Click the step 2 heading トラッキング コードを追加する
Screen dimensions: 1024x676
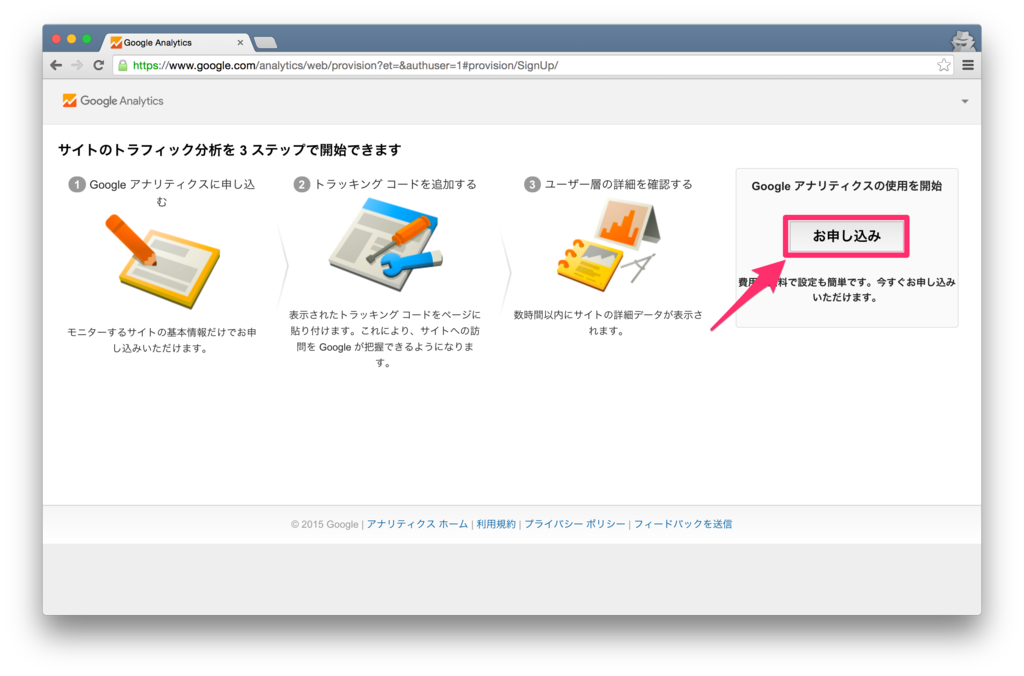point(385,184)
